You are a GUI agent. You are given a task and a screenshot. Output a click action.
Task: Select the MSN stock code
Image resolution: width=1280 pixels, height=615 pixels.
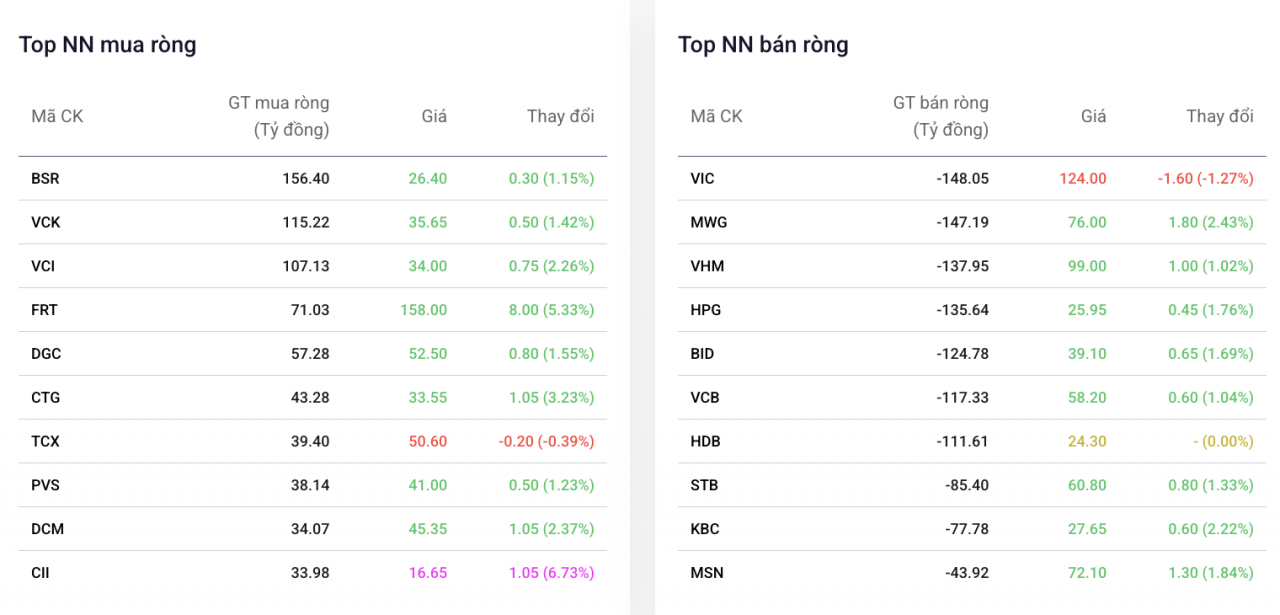707,573
